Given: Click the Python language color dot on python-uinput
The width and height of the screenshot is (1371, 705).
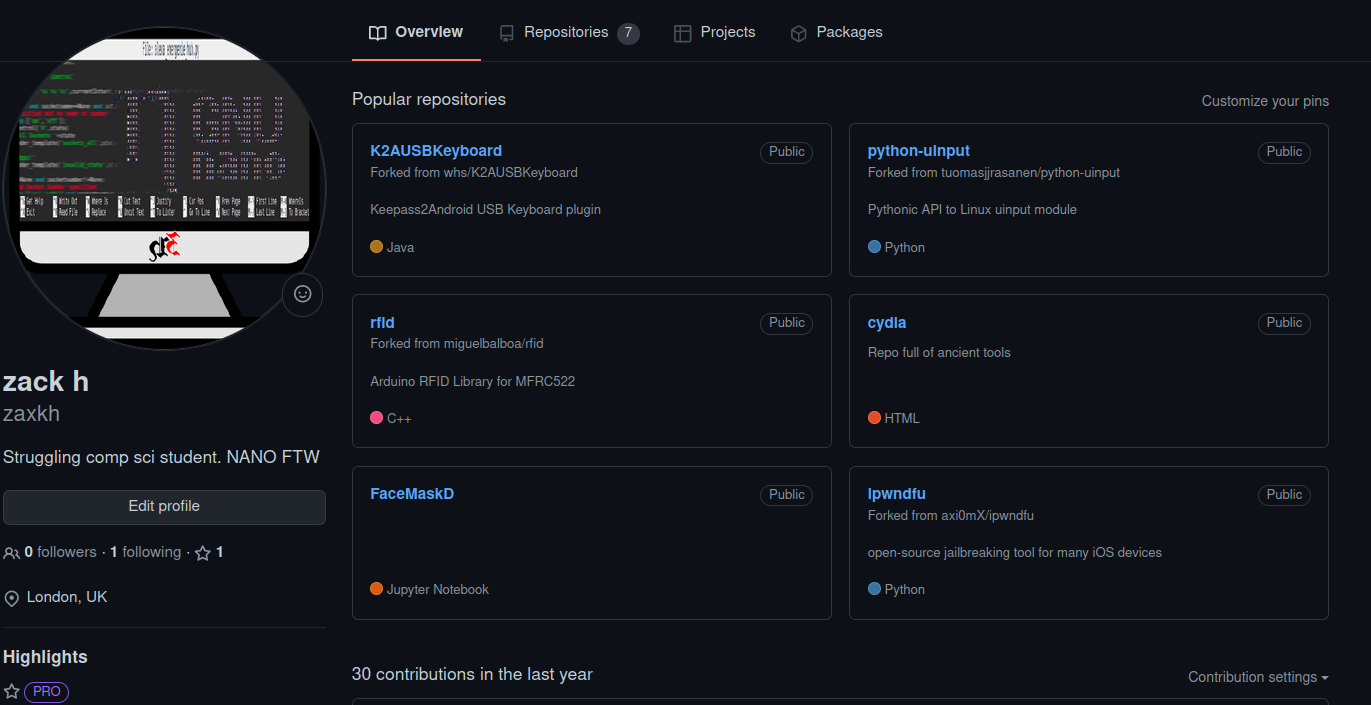Looking at the screenshot, I should tap(874, 247).
